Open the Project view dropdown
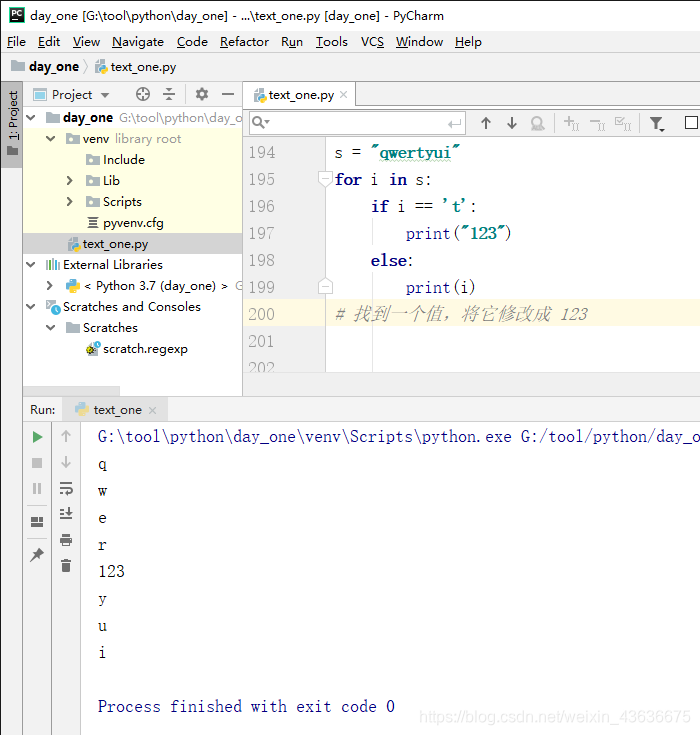The width and height of the screenshot is (700, 735). point(105,95)
